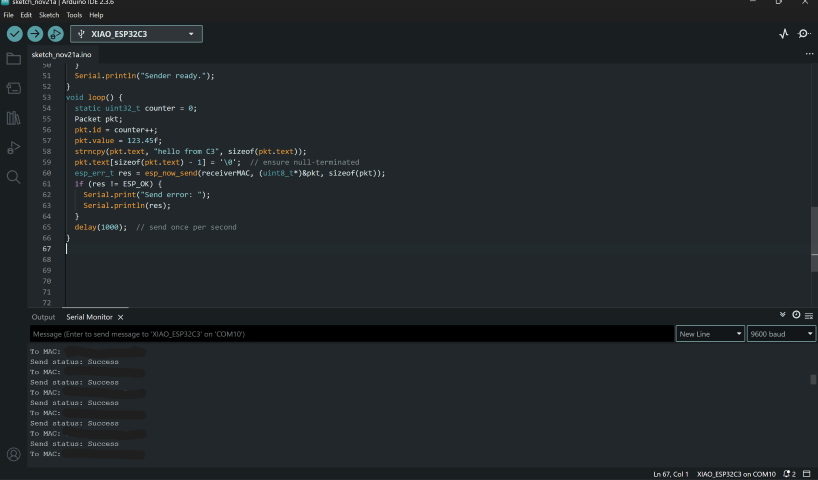818x480 pixels.
Task: Open the New Line ending dropdown
Action: point(710,334)
